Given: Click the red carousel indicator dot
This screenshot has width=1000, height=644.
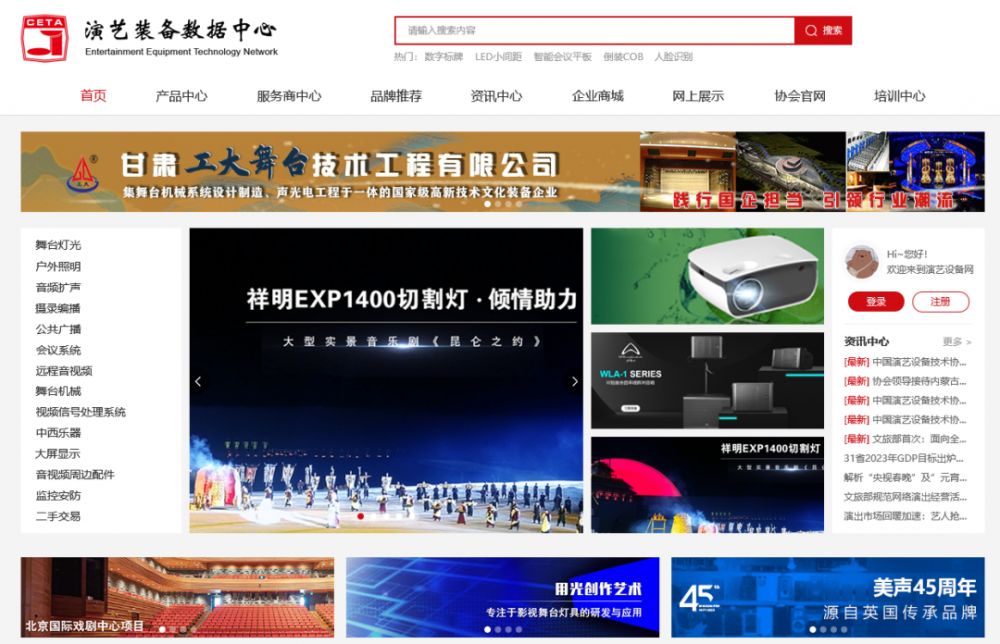Looking at the screenshot, I should coord(360,516).
